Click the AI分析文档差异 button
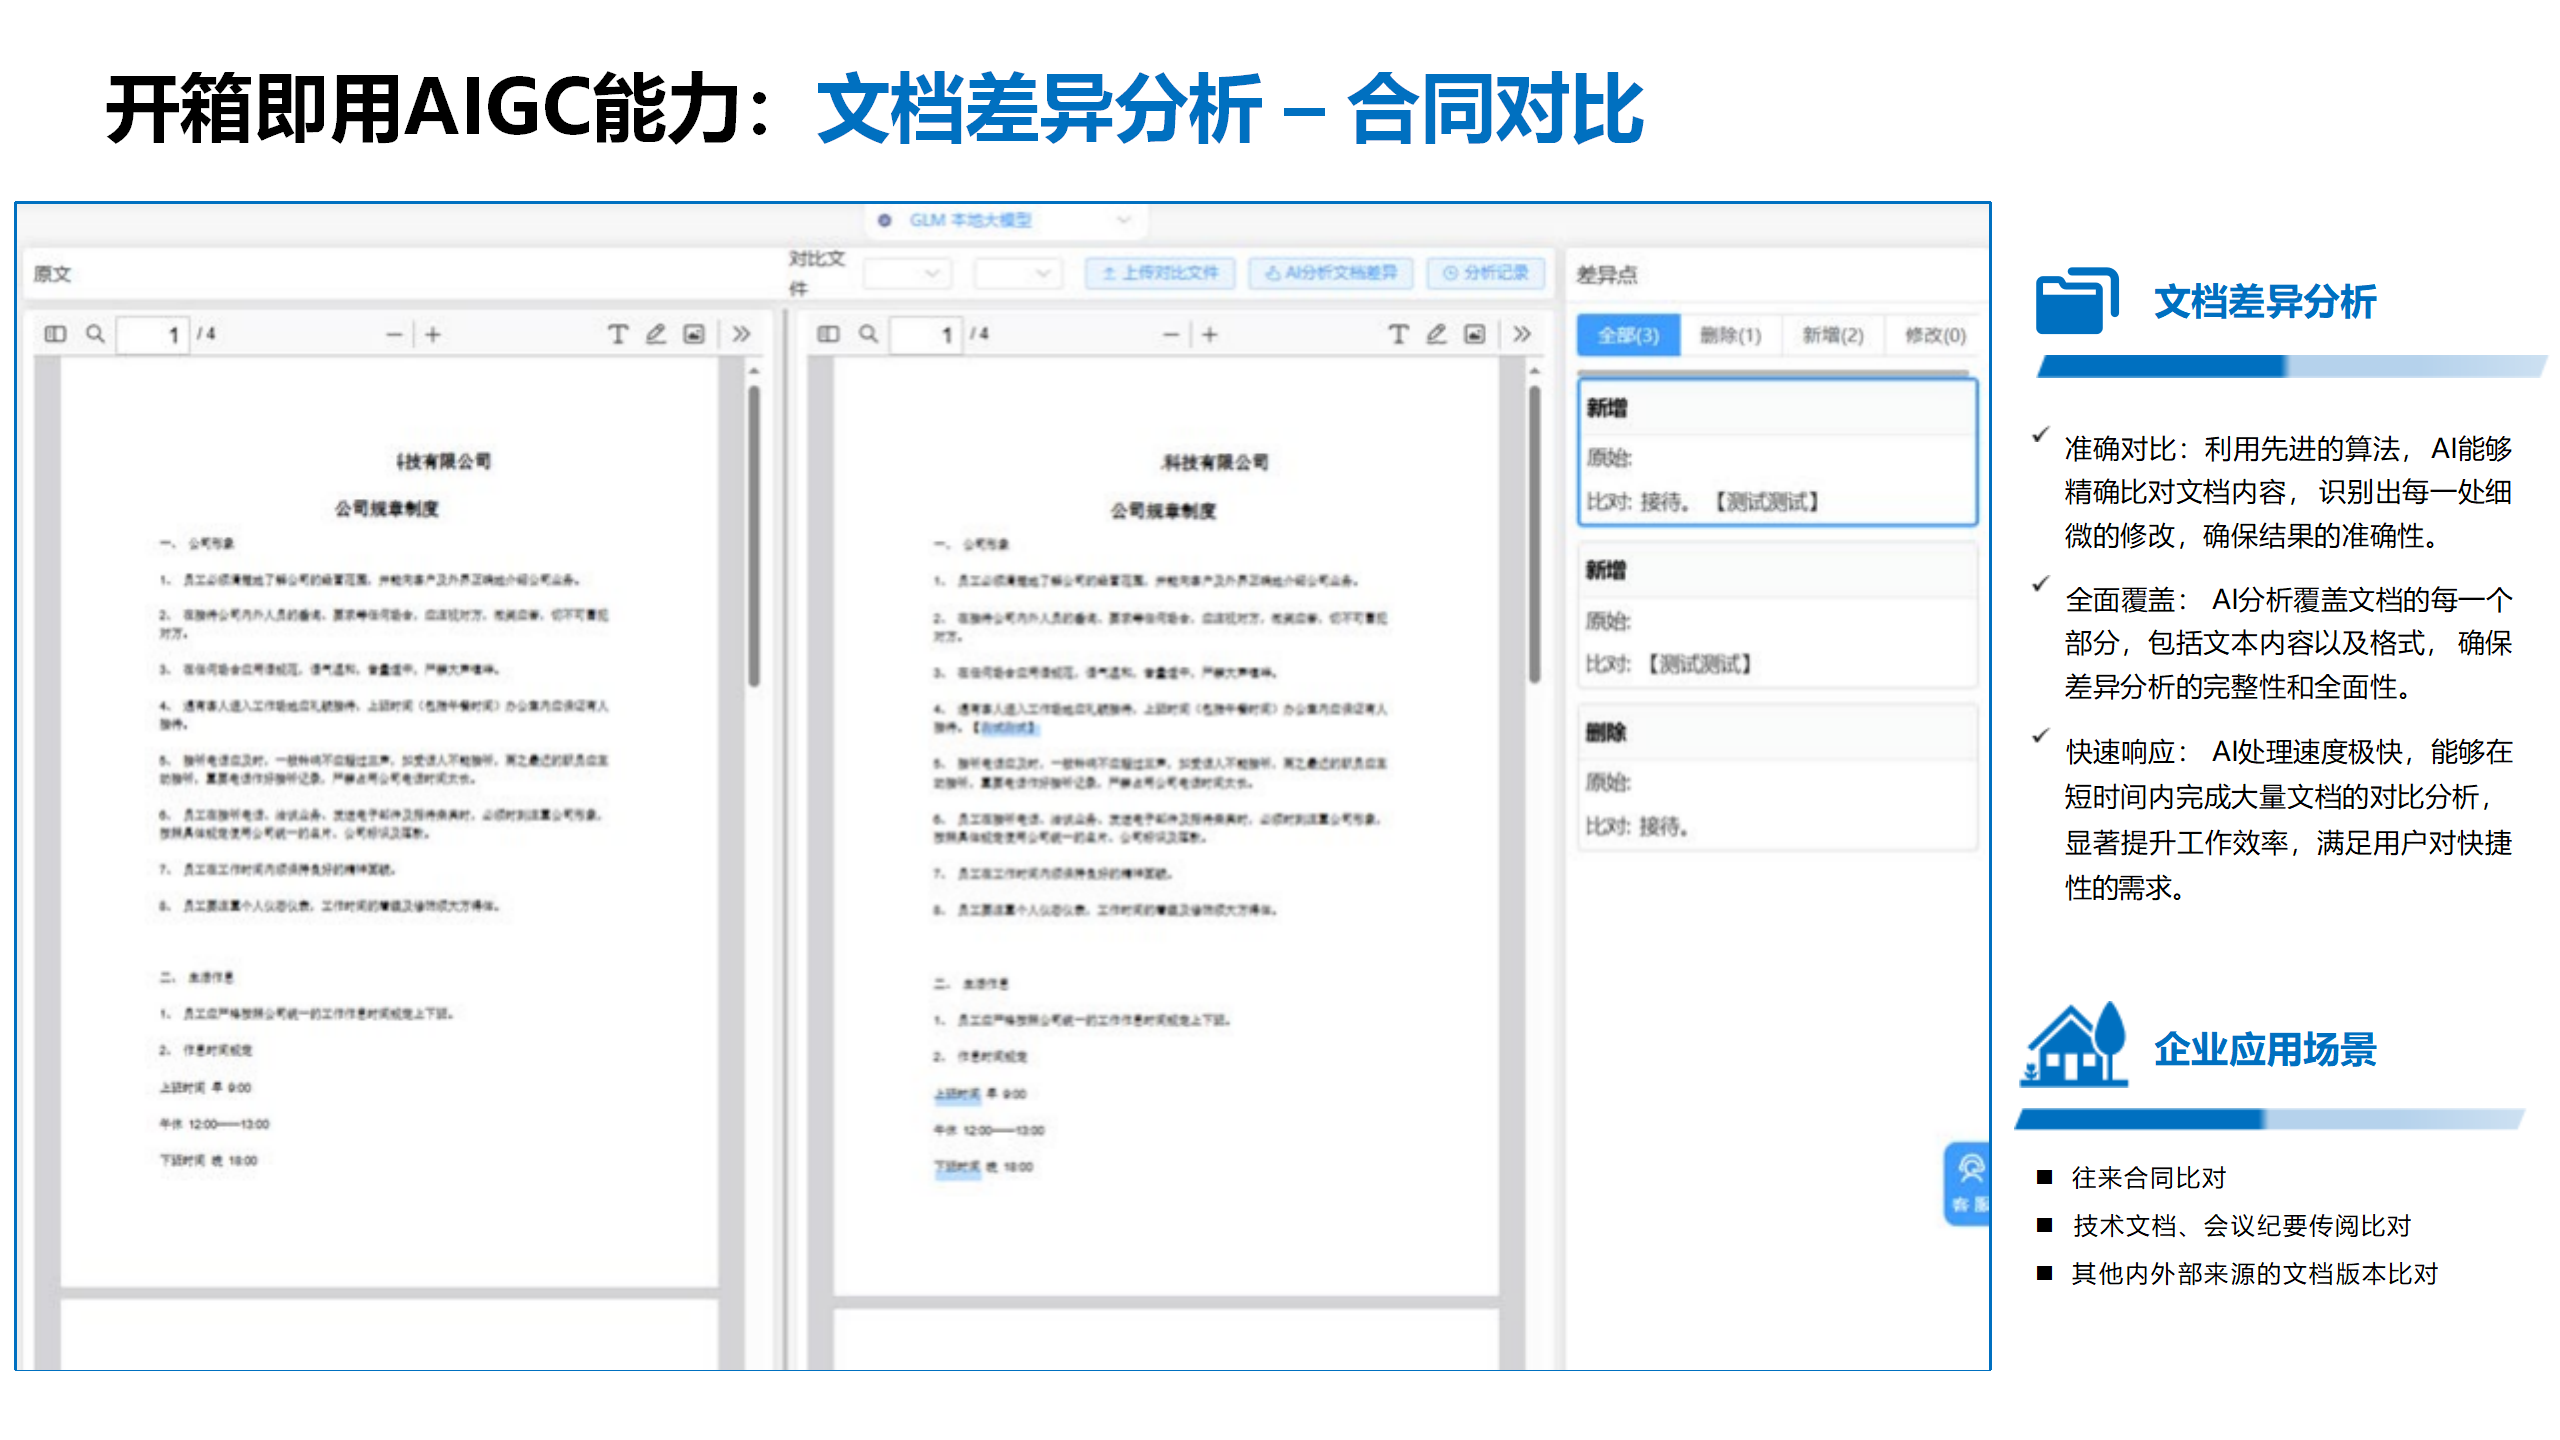Viewport: 2560px width, 1440px height. pyautogui.click(x=1331, y=273)
